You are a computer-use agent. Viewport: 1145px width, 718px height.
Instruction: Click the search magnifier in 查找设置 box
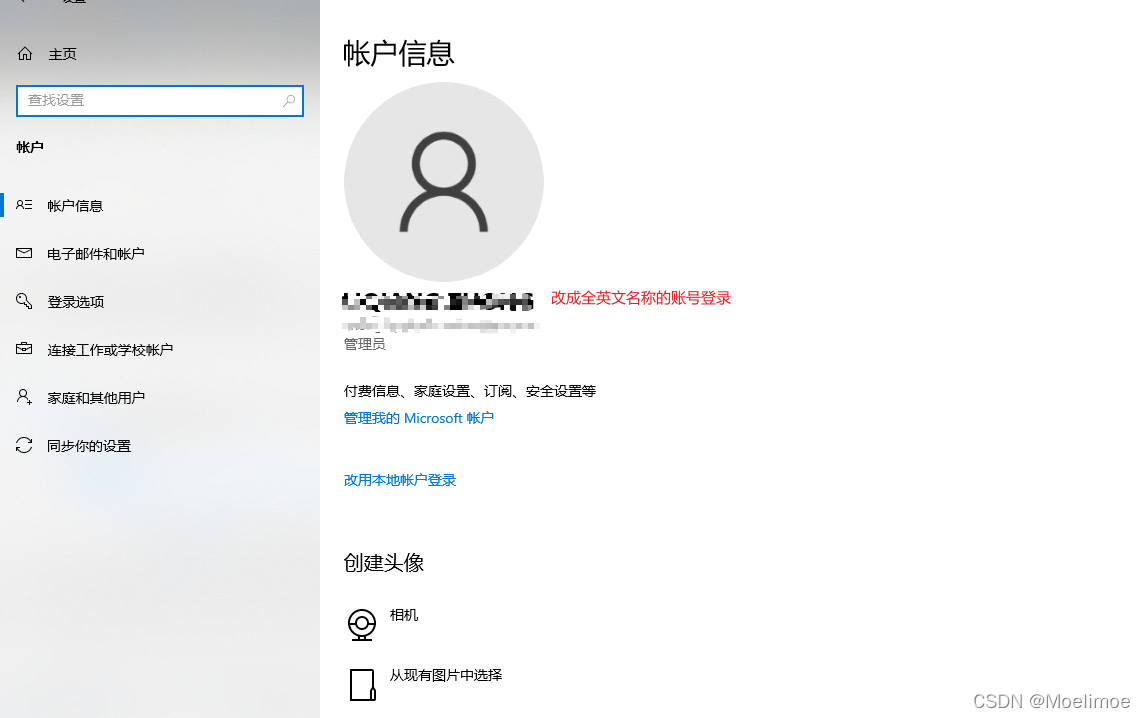[x=288, y=100]
